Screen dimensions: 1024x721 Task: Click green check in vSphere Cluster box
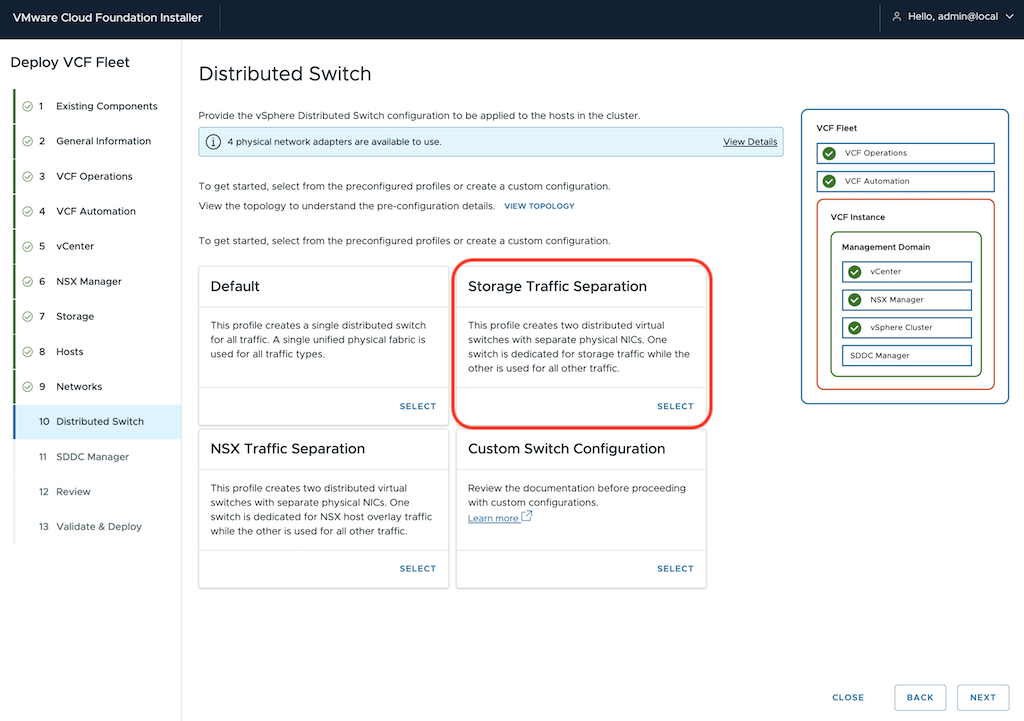pos(854,328)
